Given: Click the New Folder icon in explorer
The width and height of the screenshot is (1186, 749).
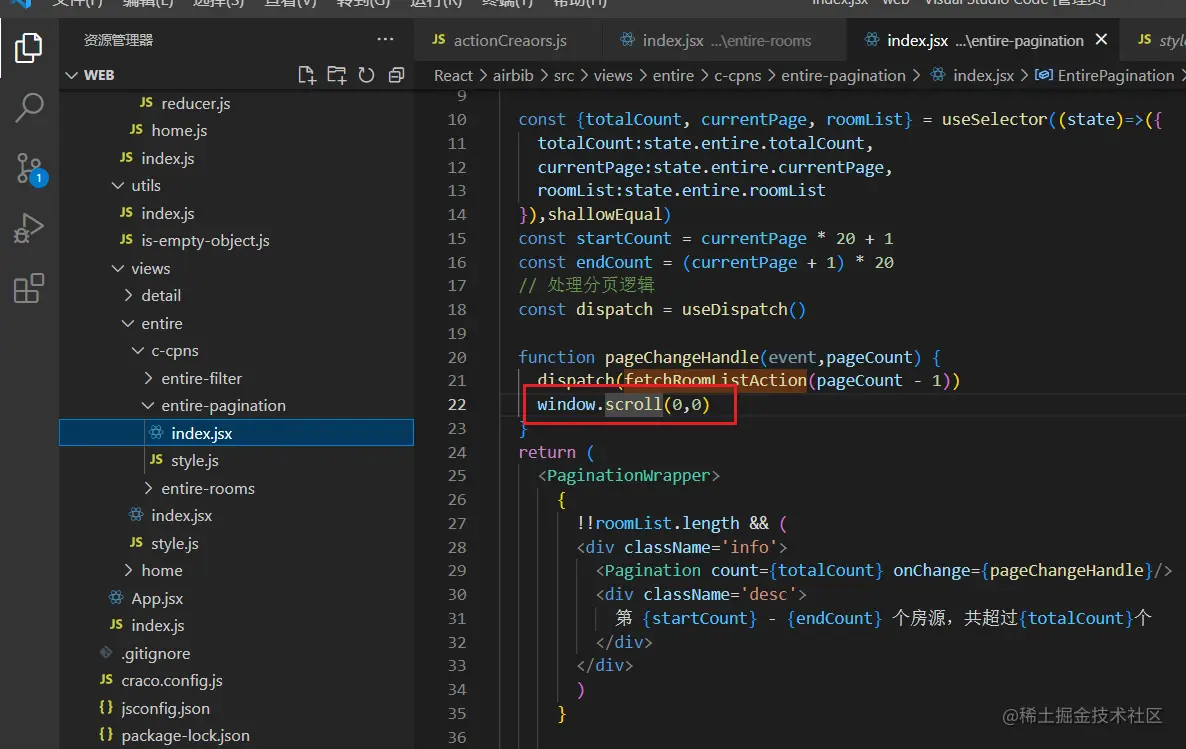Looking at the screenshot, I should click(x=336, y=75).
